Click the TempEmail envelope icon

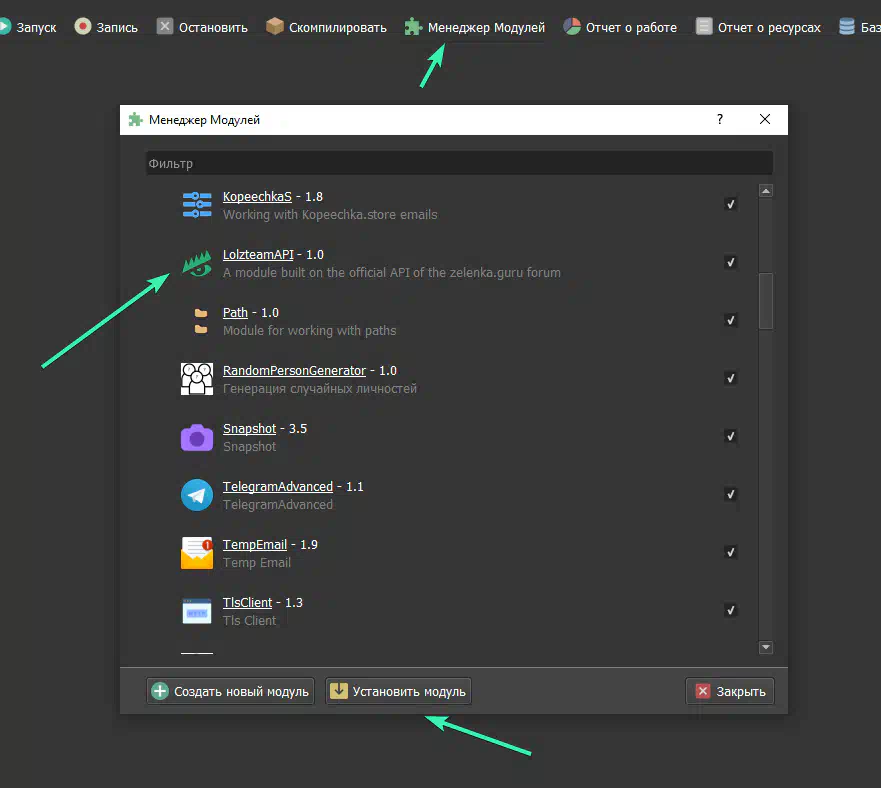click(x=197, y=553)
